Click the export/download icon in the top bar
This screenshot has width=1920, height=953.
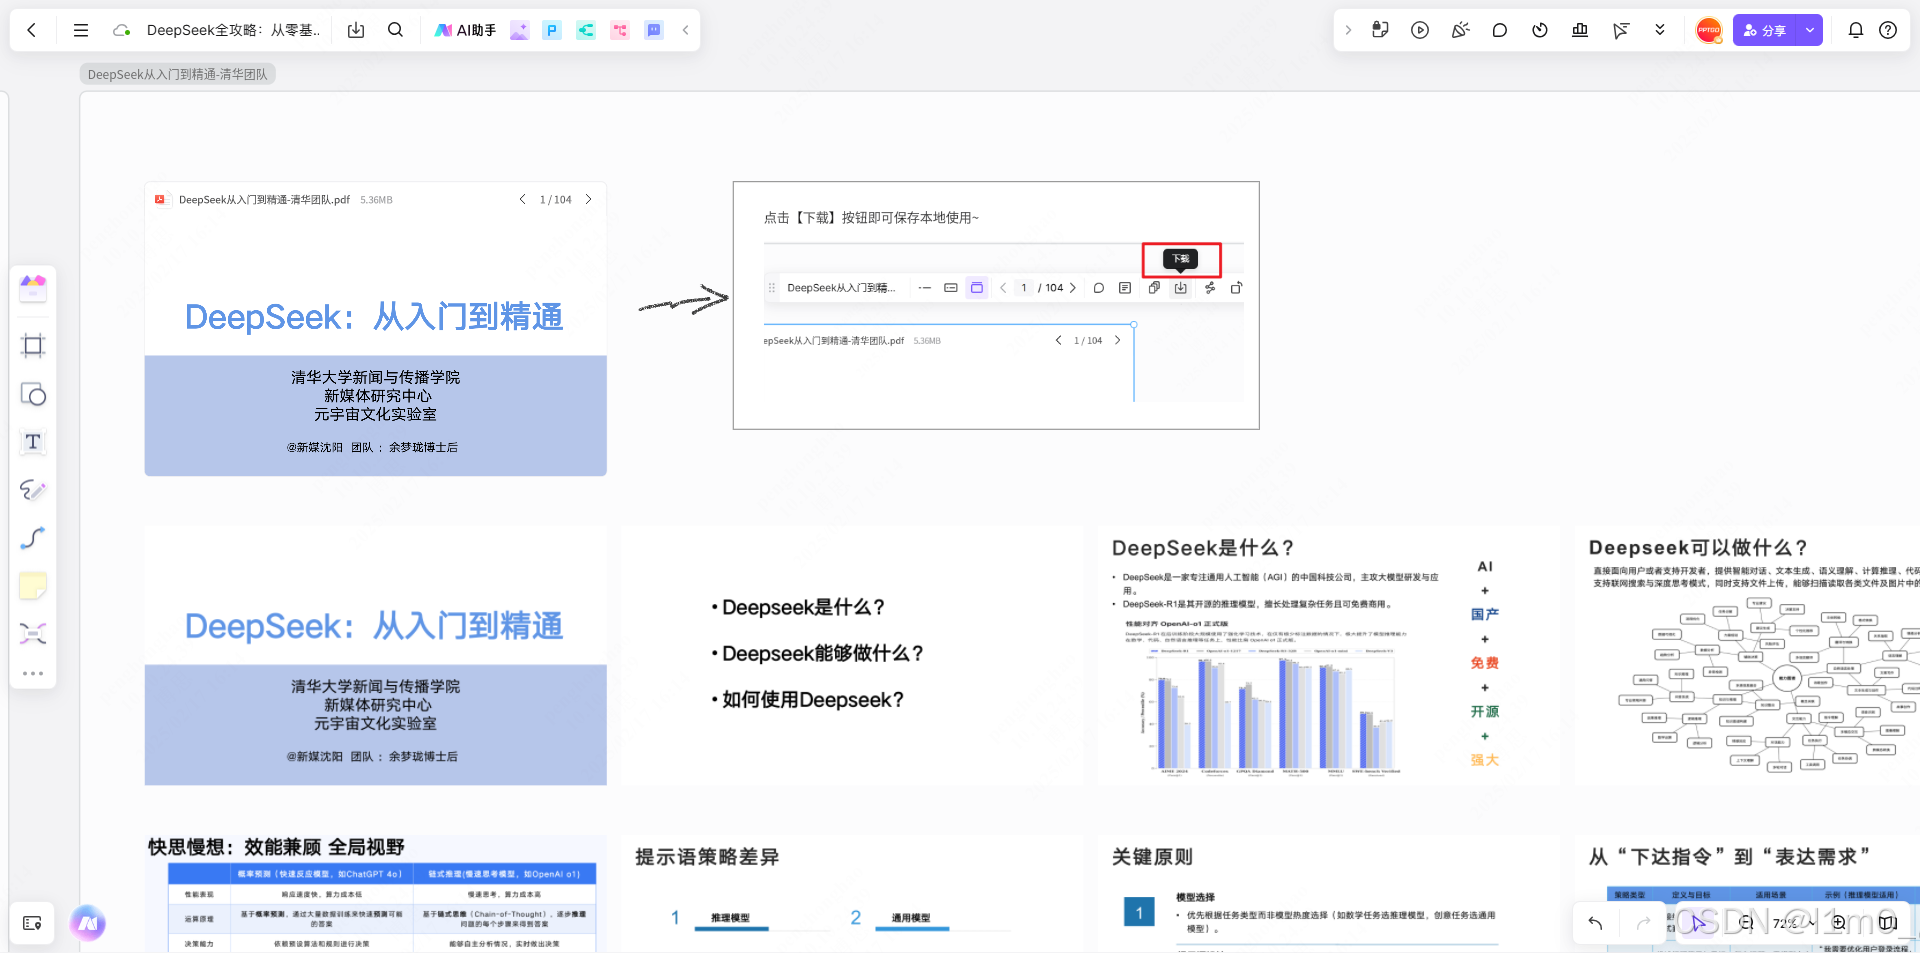356,30
